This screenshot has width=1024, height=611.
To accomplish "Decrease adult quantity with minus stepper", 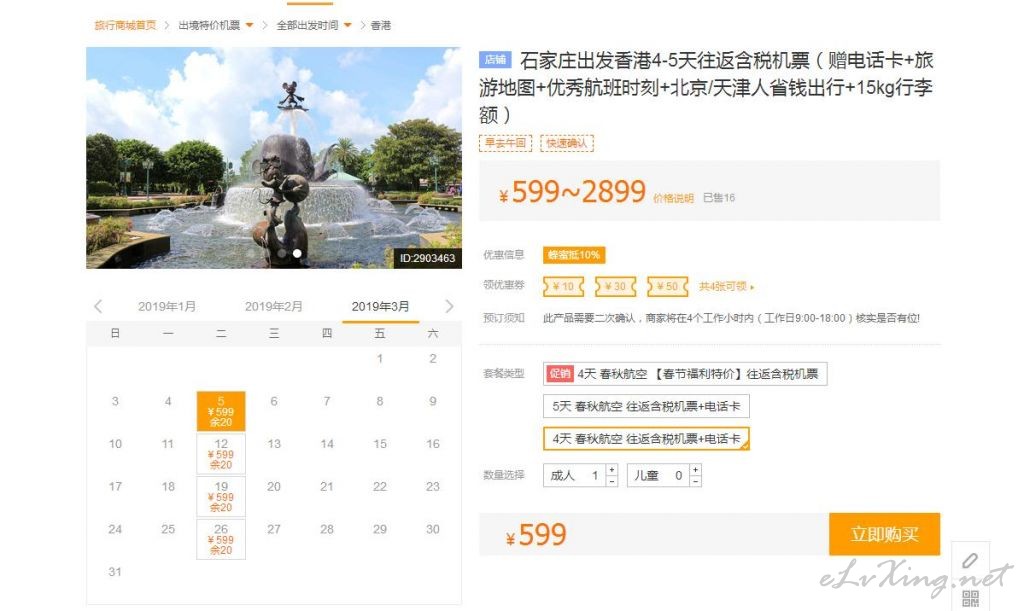I will tap(612, 480).
